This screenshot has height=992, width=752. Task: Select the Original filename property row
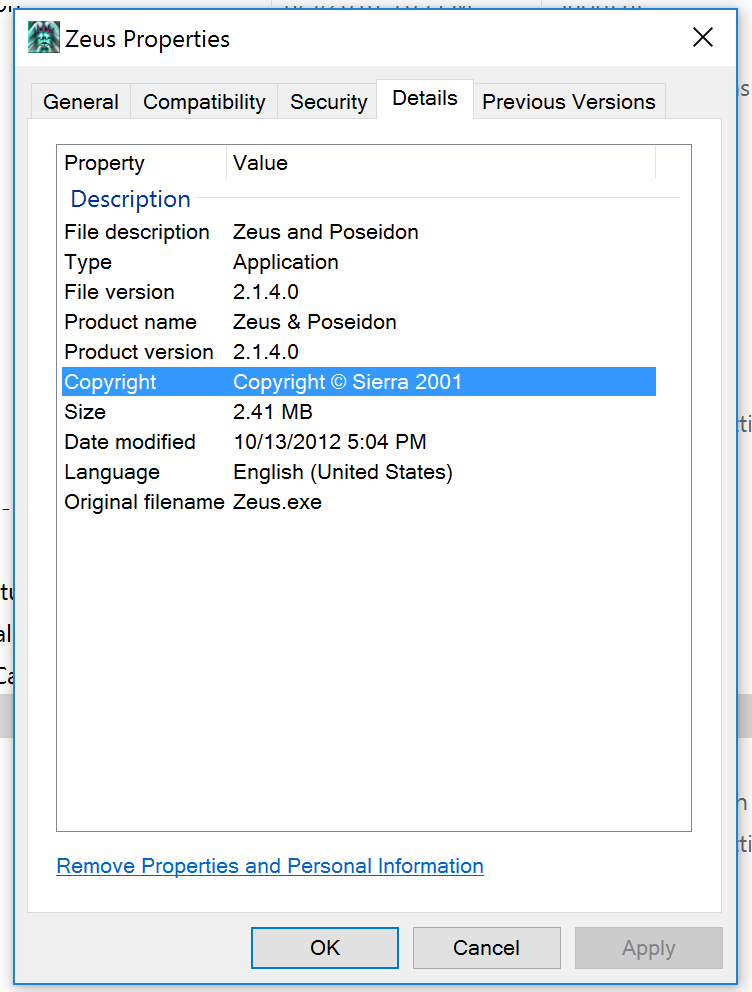[359, 502]
